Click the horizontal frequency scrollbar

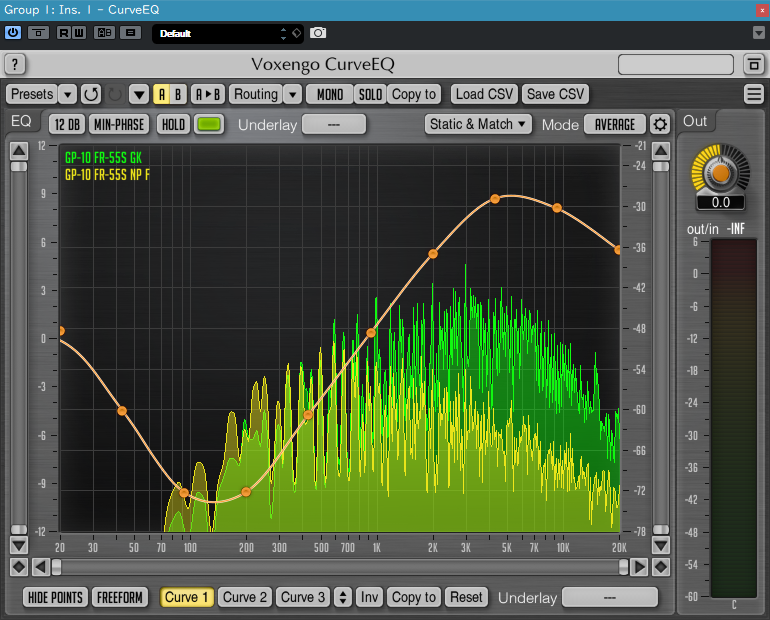coord(340,567)
